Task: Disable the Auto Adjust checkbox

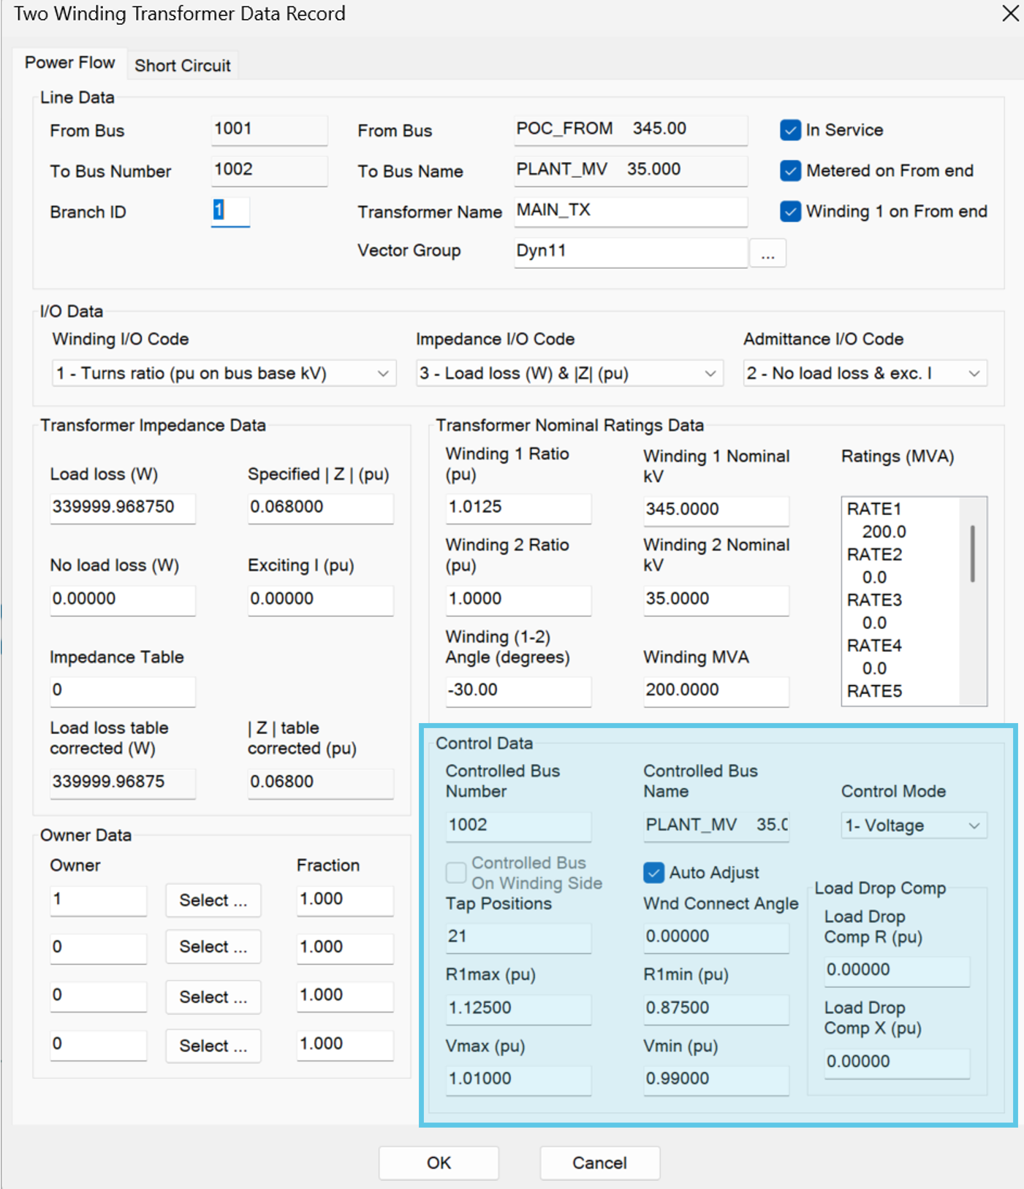Action: click(653, 873)
